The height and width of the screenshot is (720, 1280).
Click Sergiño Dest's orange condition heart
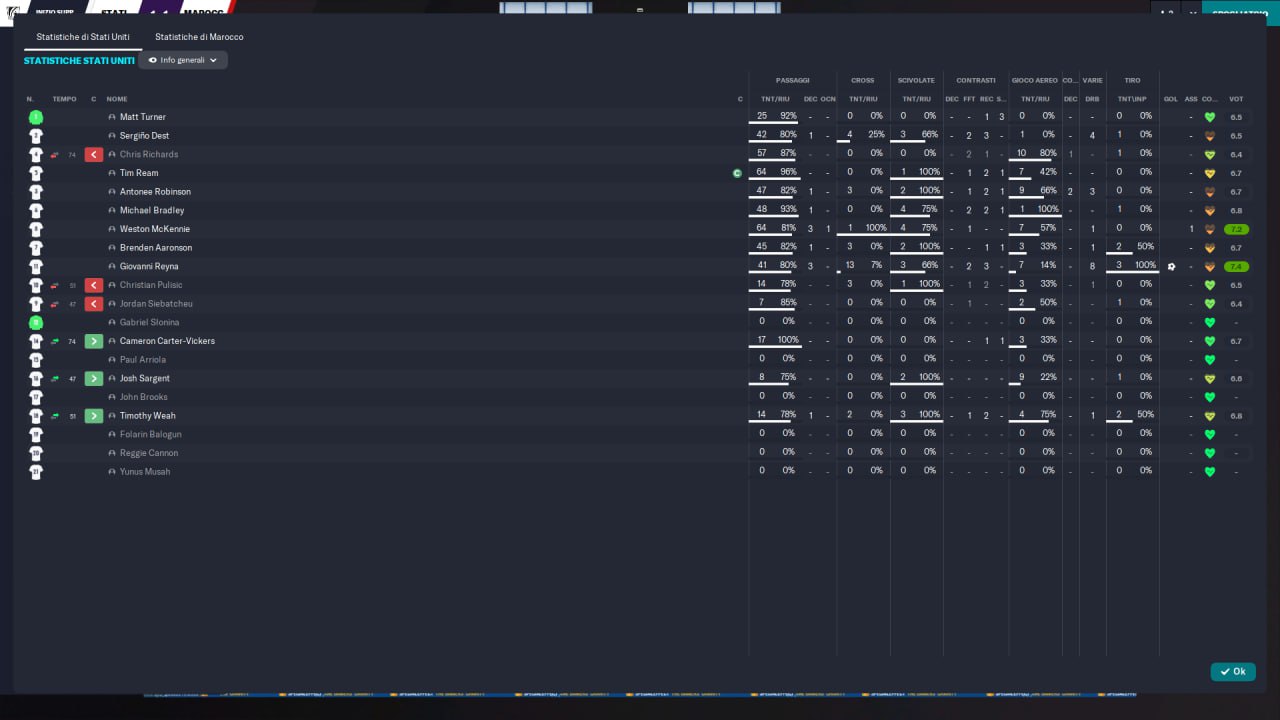1210,136
